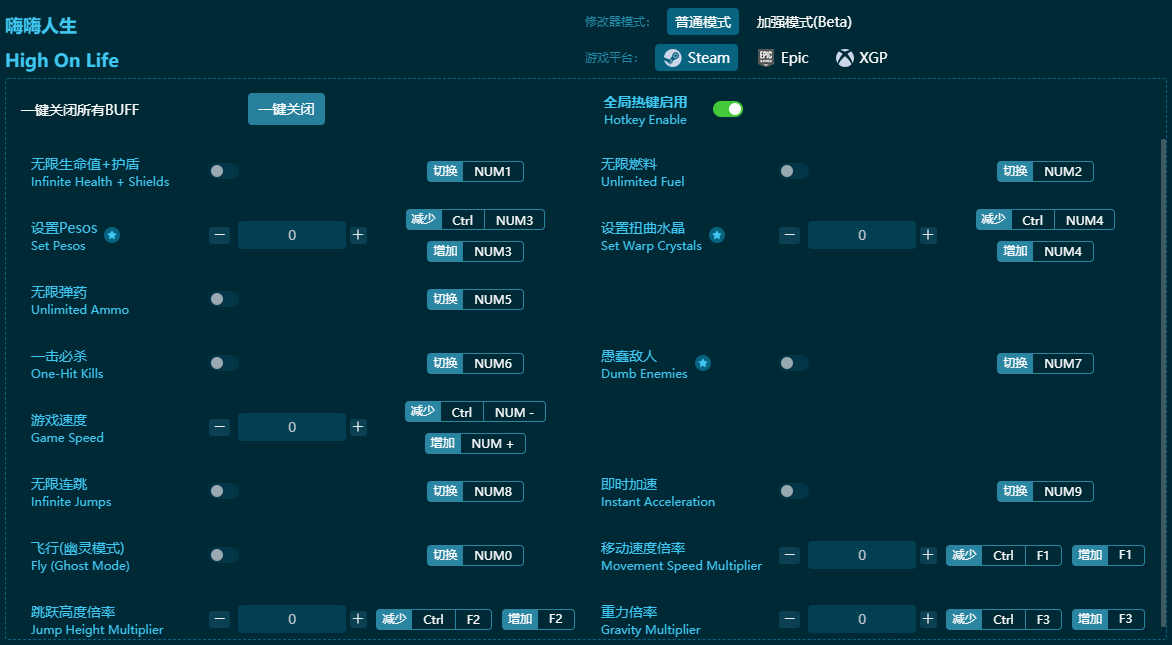Increase Game Speed with plus button
Viewport: 1172px width, 645px height.
point(358,428)
